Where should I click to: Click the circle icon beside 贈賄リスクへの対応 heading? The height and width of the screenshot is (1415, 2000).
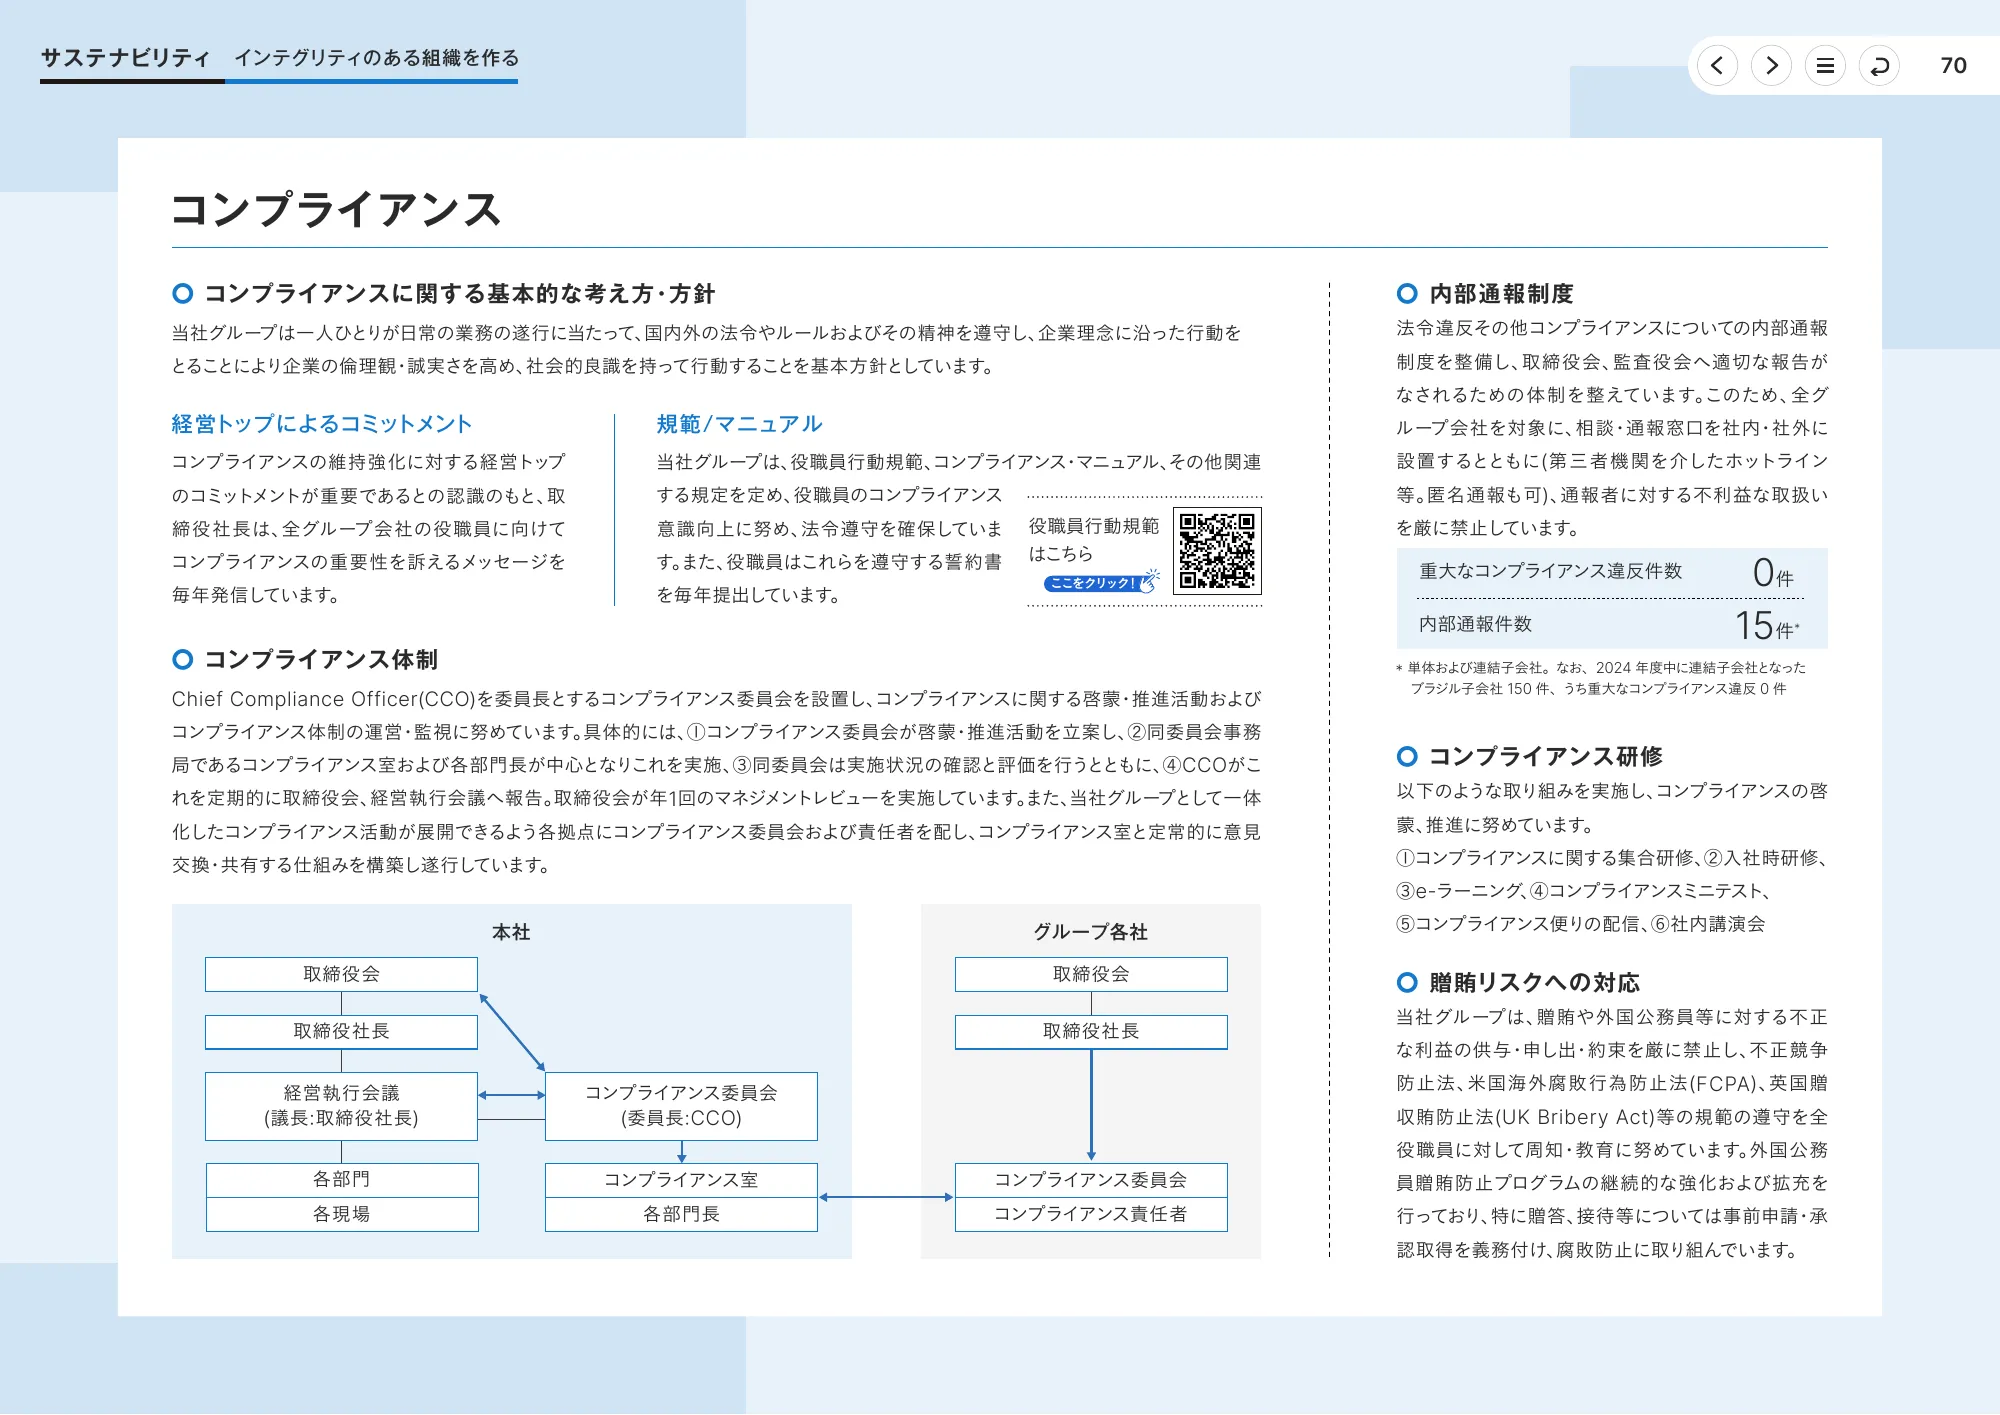[x=1406, y=982]
